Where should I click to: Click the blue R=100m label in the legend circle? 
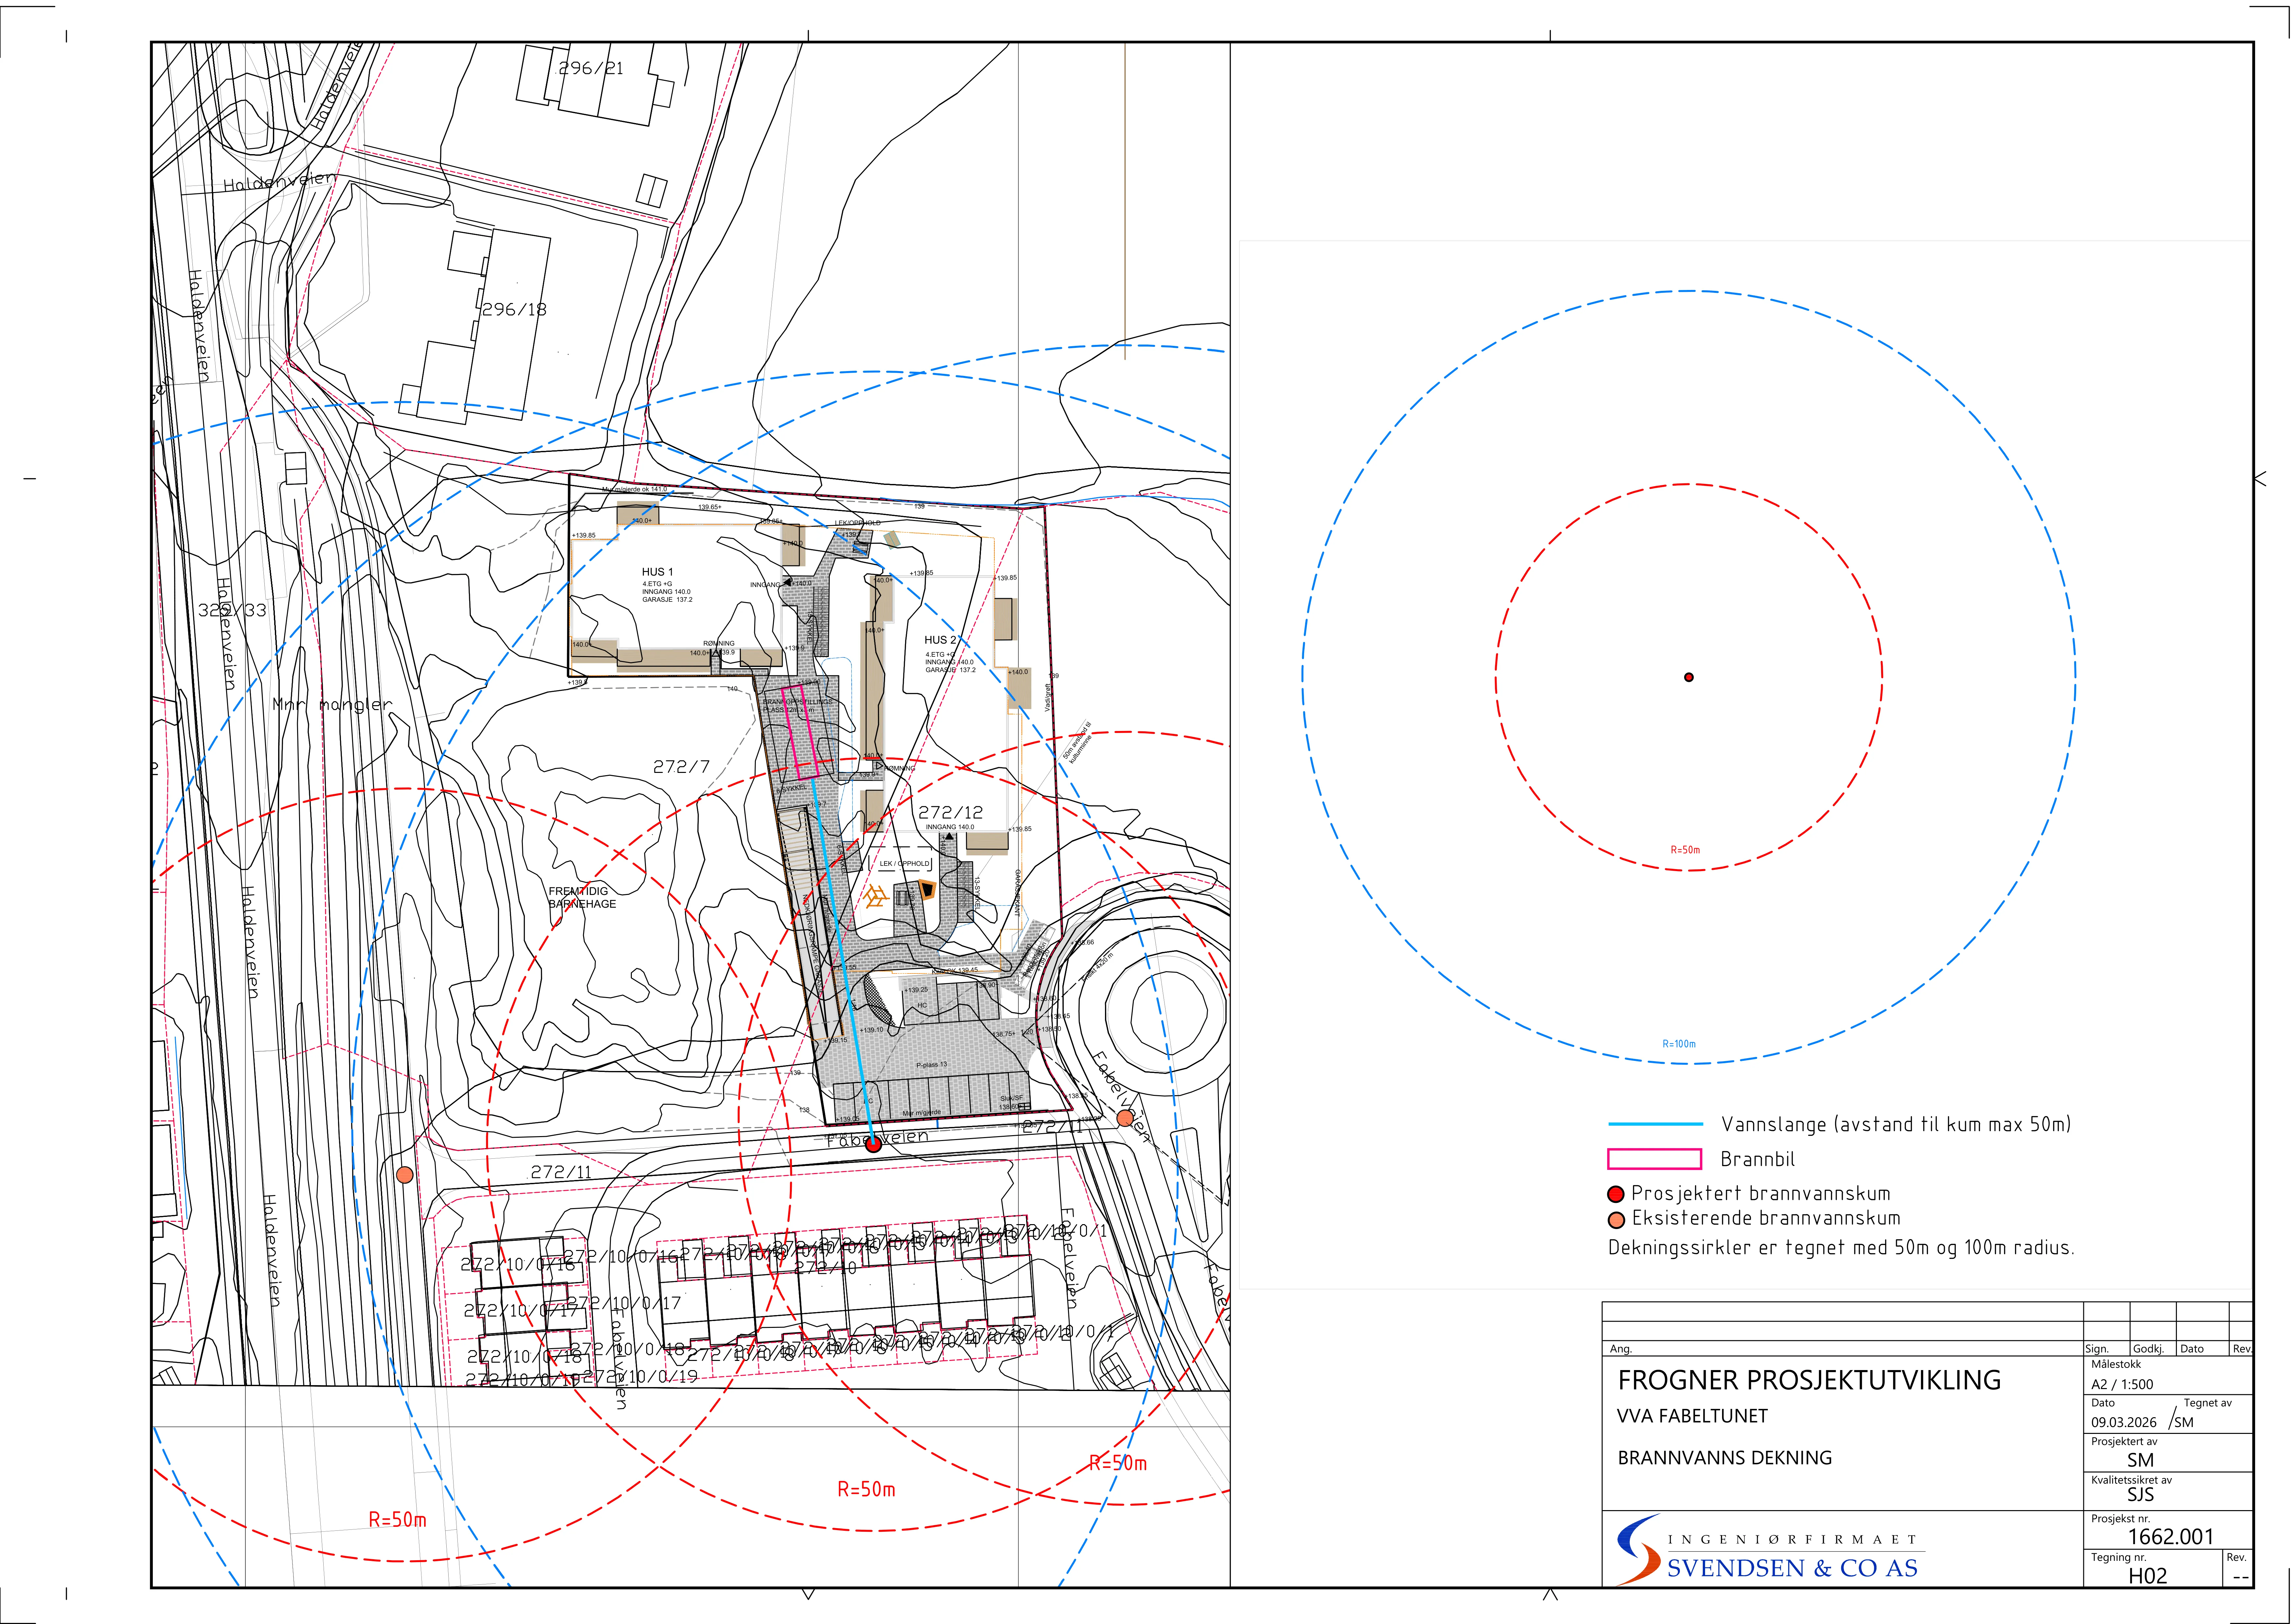point(1679,1044)
